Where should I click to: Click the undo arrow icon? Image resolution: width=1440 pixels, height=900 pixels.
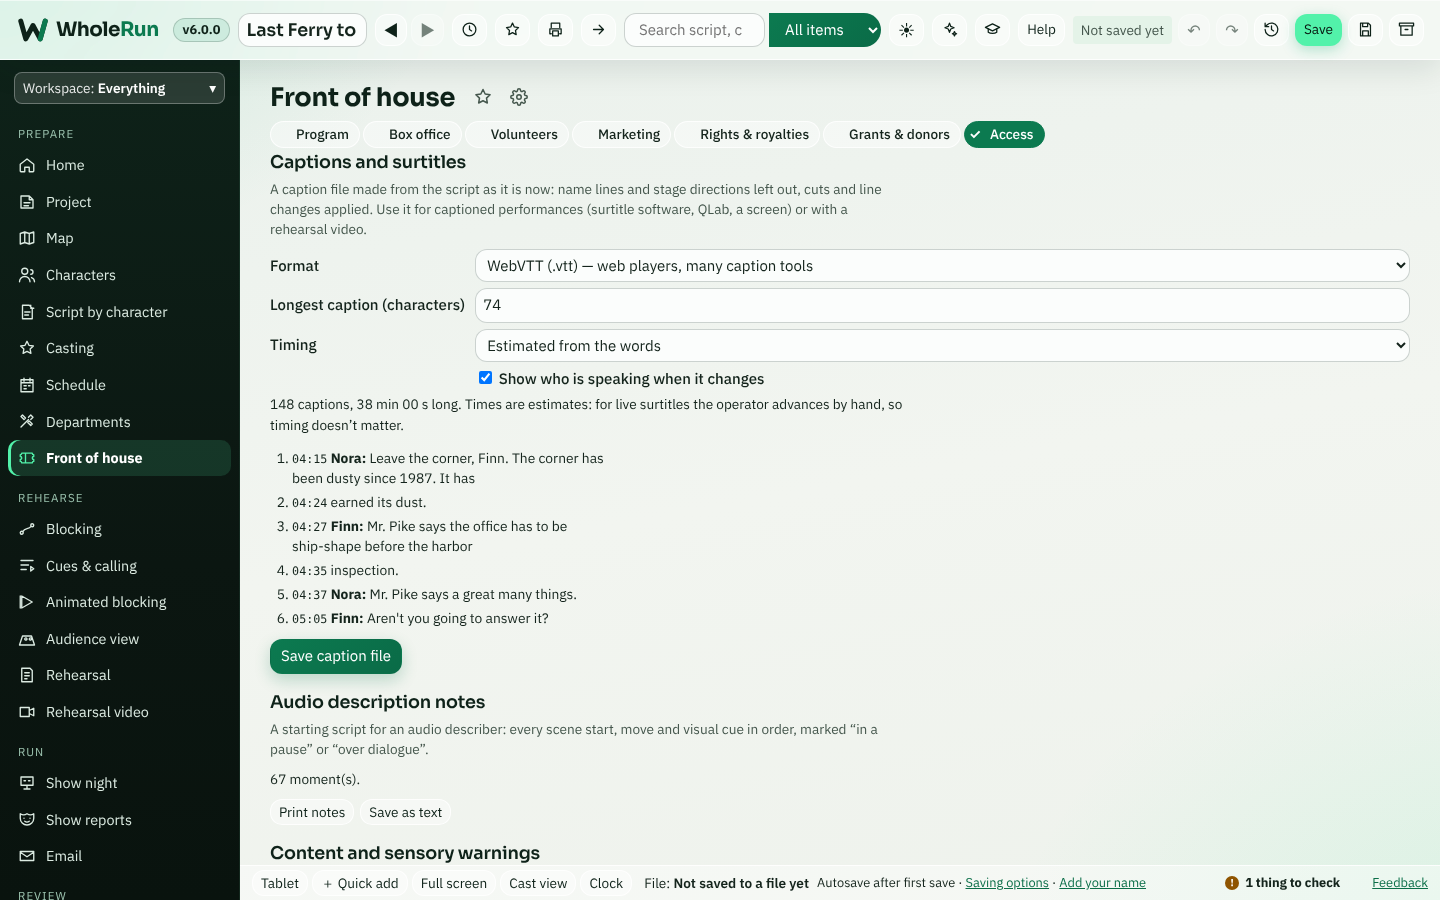coord(1194,30)
